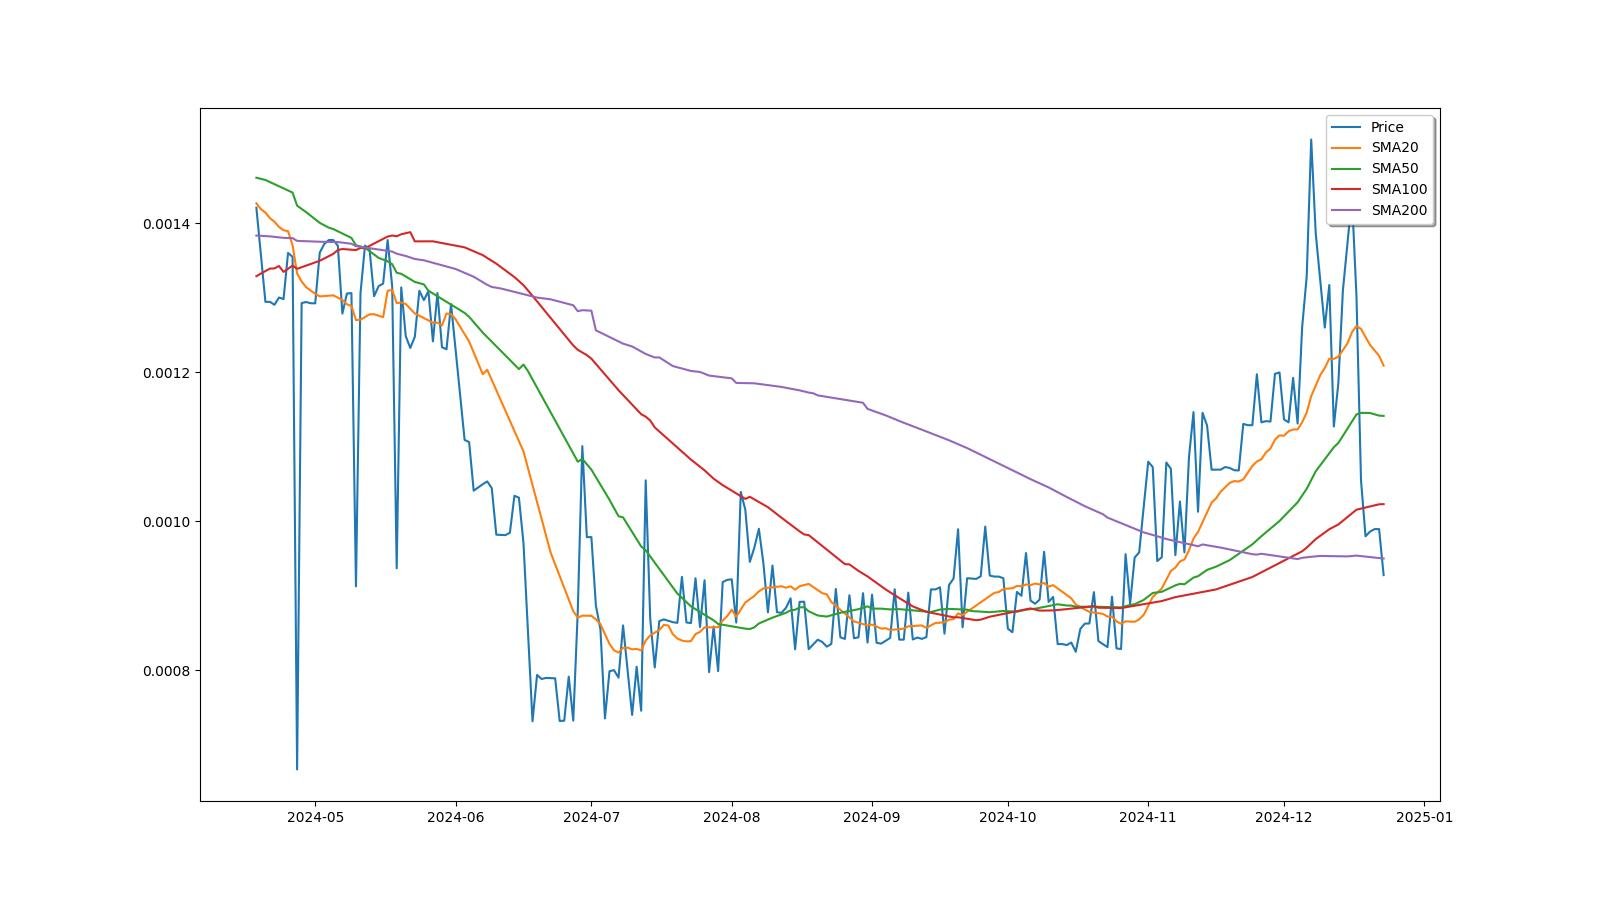Click the 2024-09 x-axis tick label

(872, 817)
